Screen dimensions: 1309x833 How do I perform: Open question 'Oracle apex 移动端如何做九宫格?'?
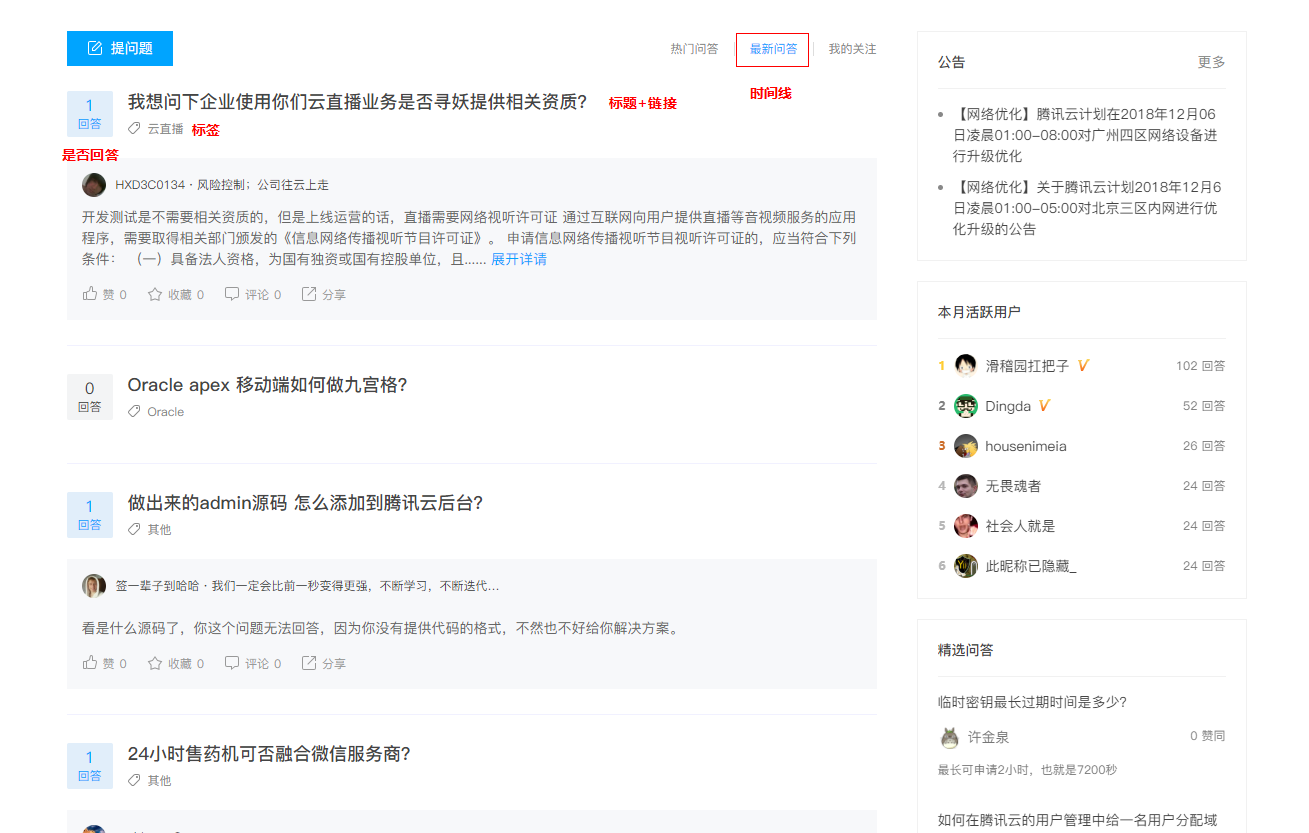pos(267,385)
